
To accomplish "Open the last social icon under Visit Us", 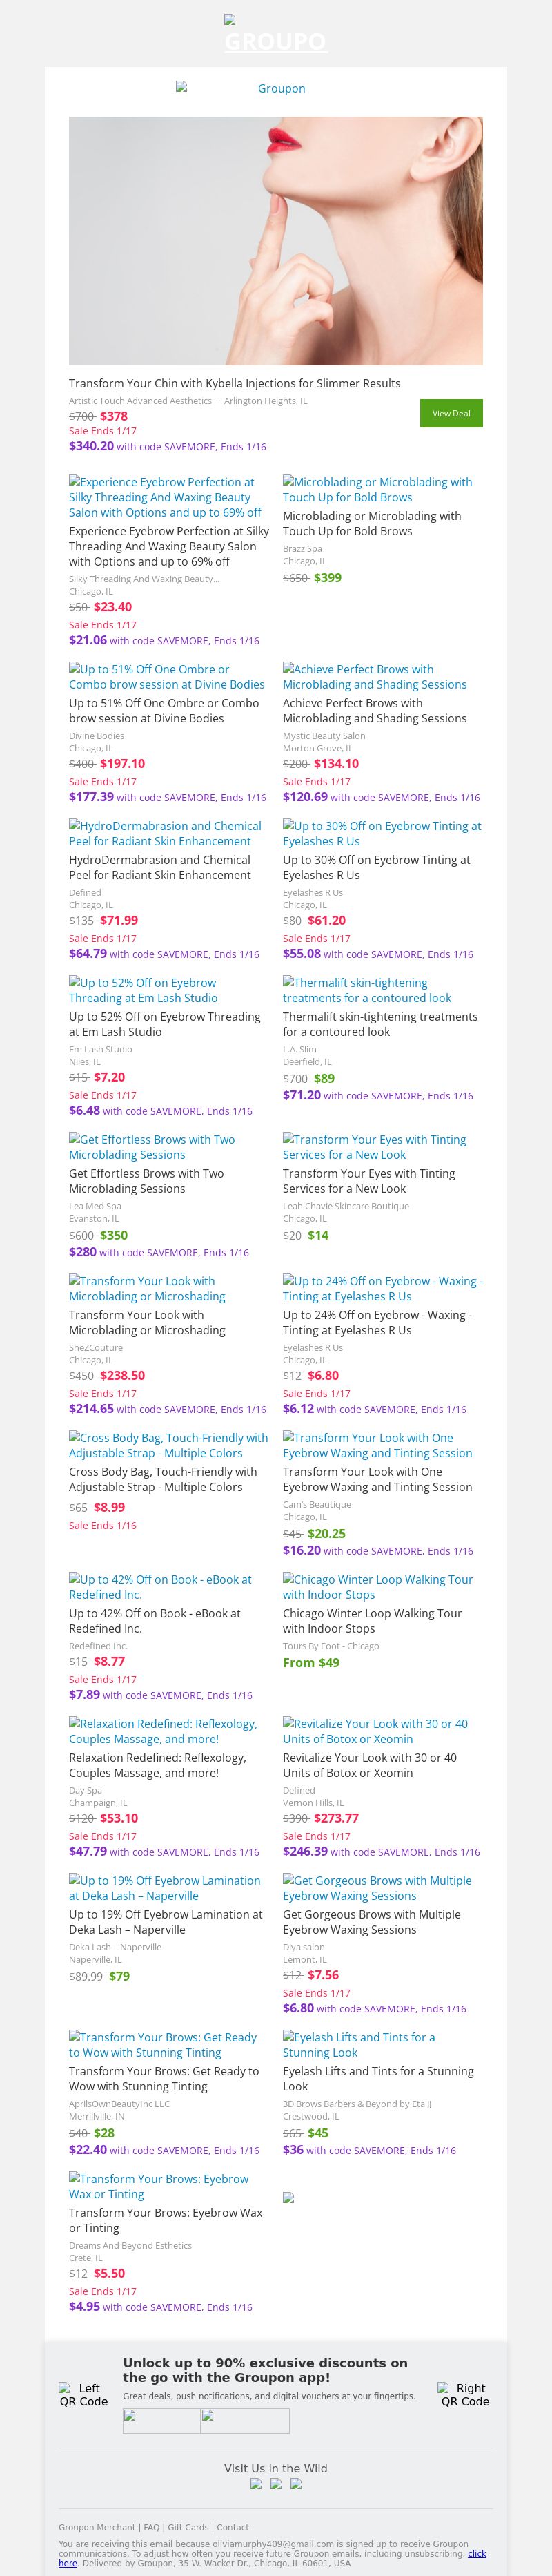I will coord(295,2484).
